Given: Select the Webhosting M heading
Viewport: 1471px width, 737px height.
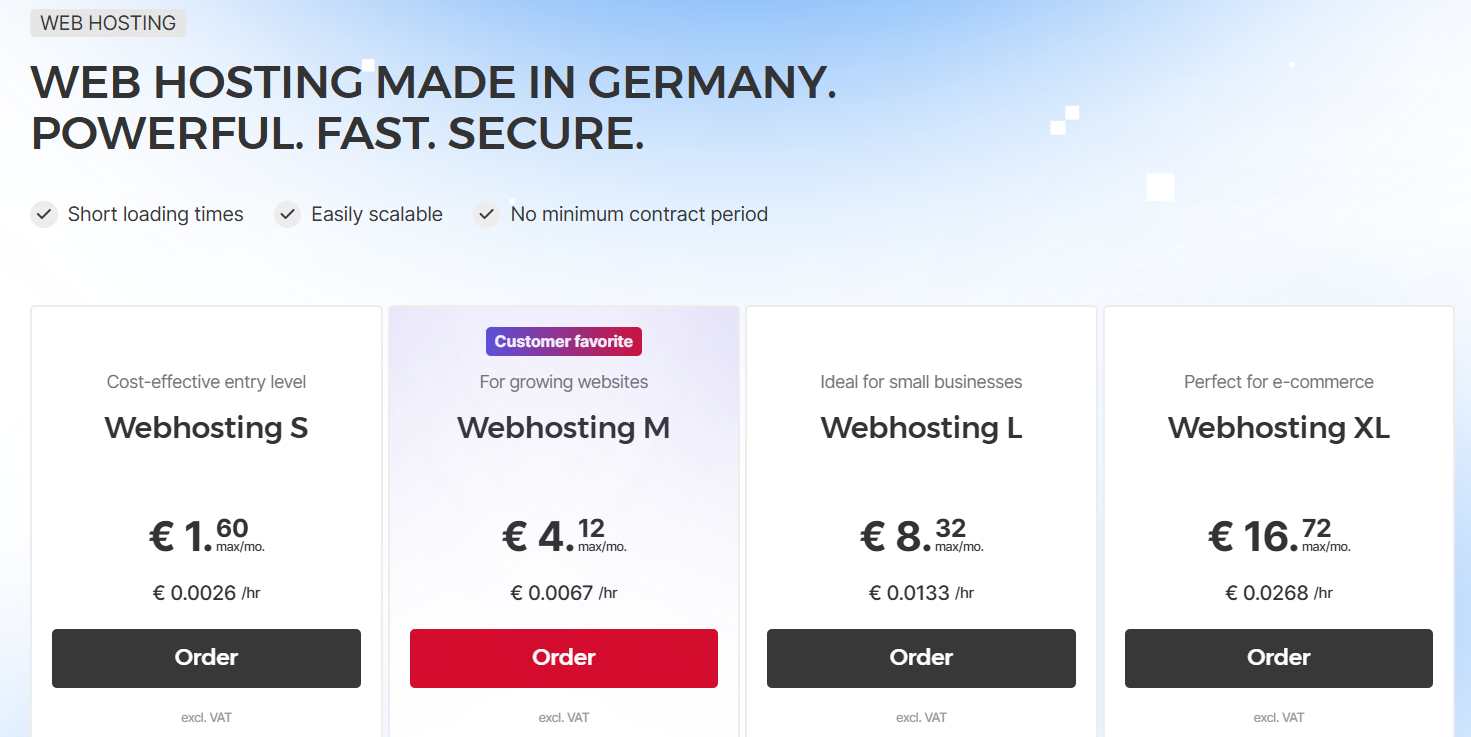Looking at the screenshot, I should pyautogui.click(x=564, y=428).
